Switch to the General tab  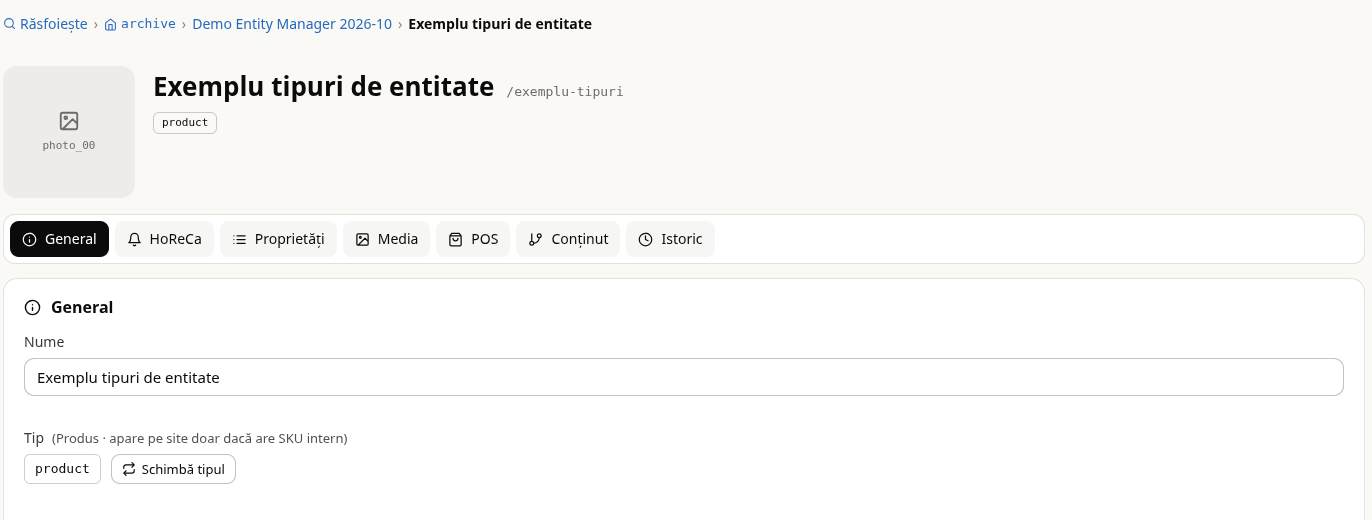60,239
